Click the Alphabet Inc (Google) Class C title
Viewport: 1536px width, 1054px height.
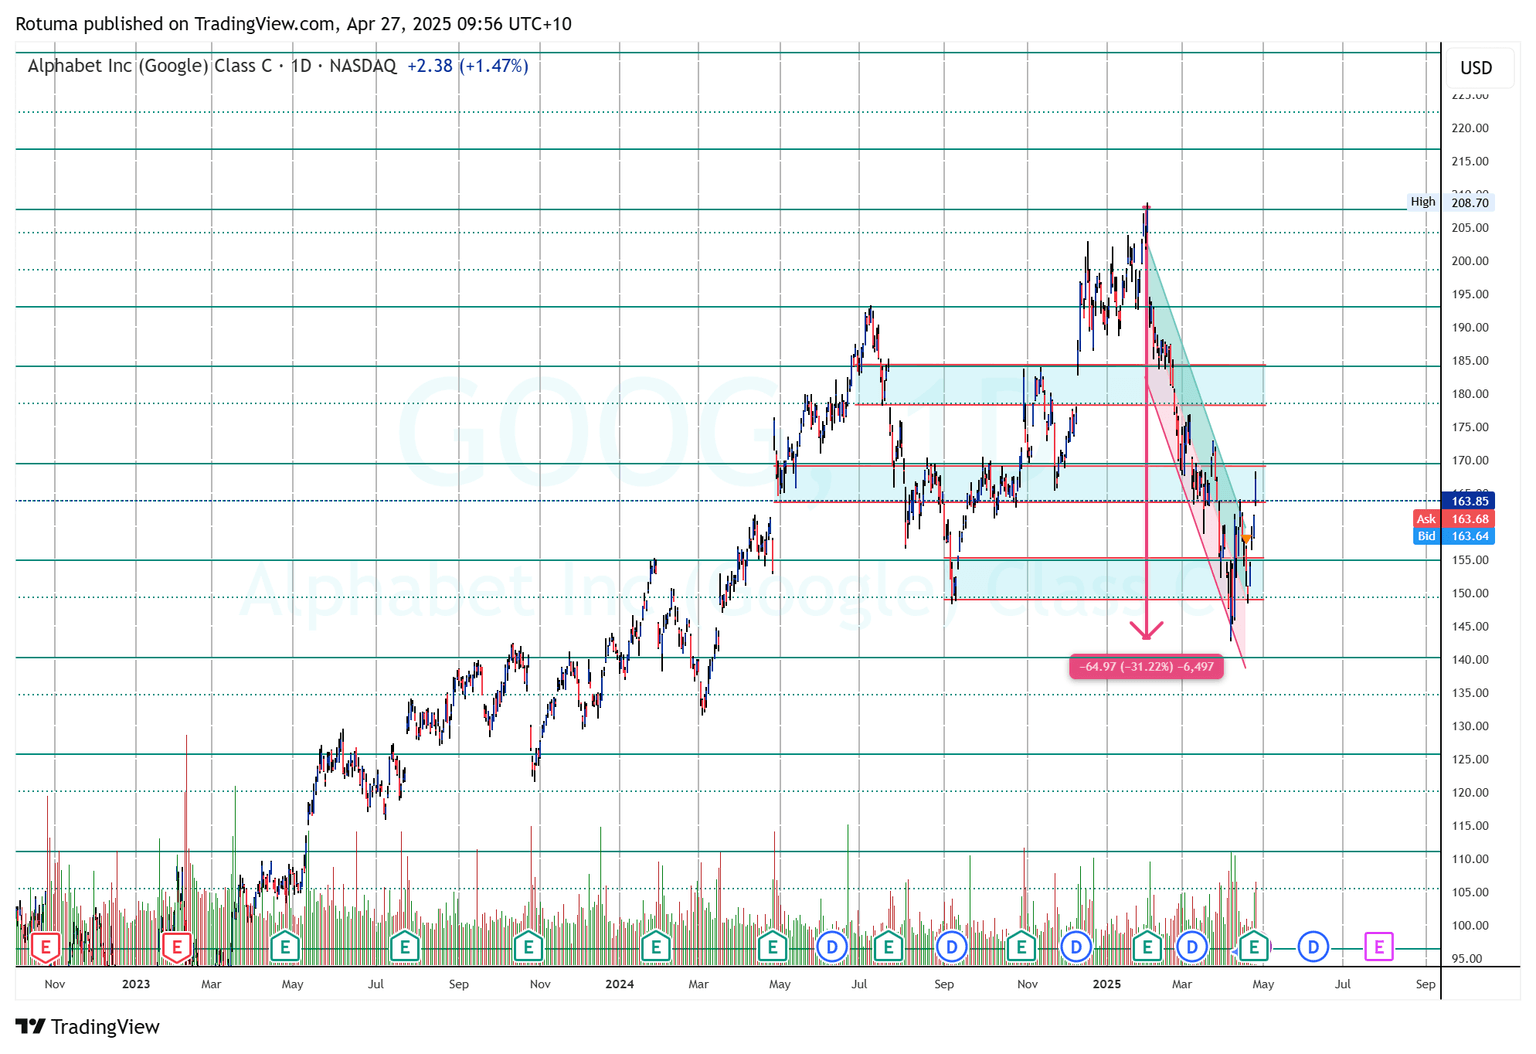point(150,66)
